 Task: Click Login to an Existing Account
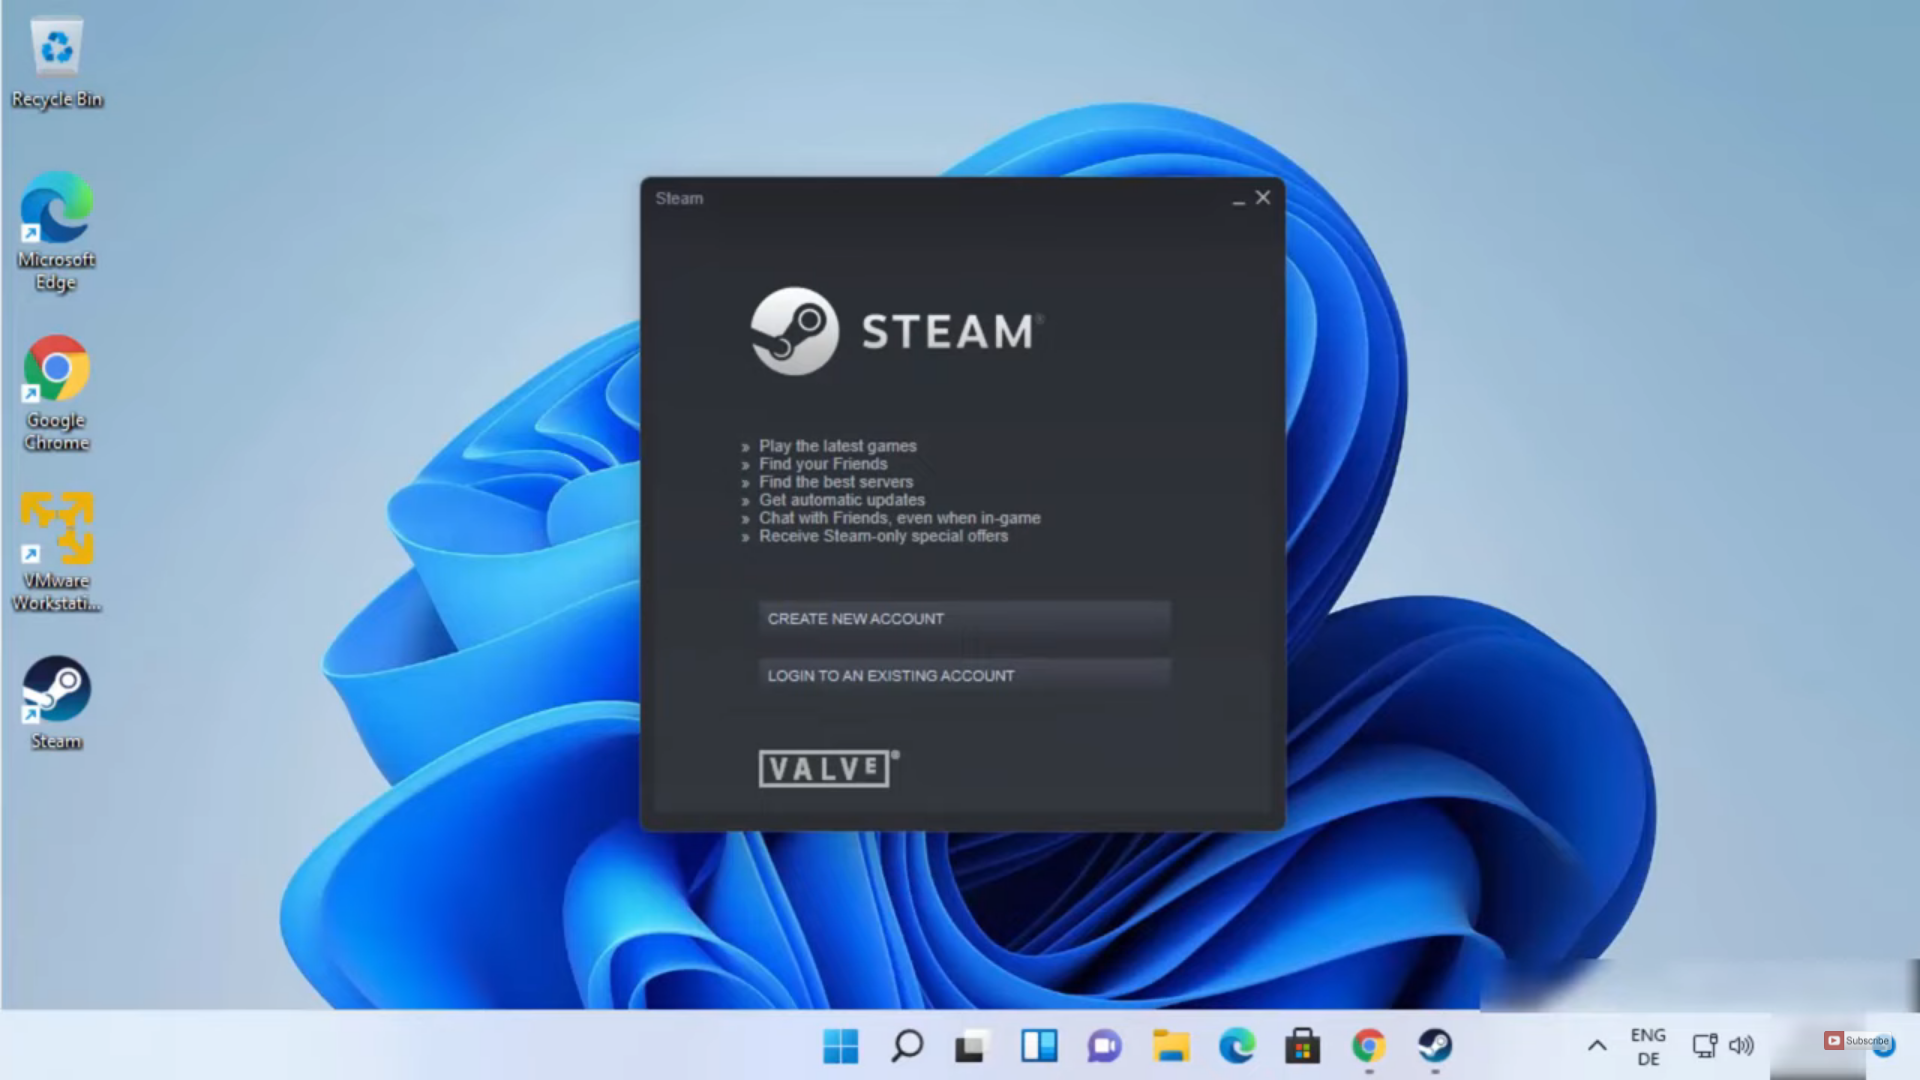(x=963, y=676)
